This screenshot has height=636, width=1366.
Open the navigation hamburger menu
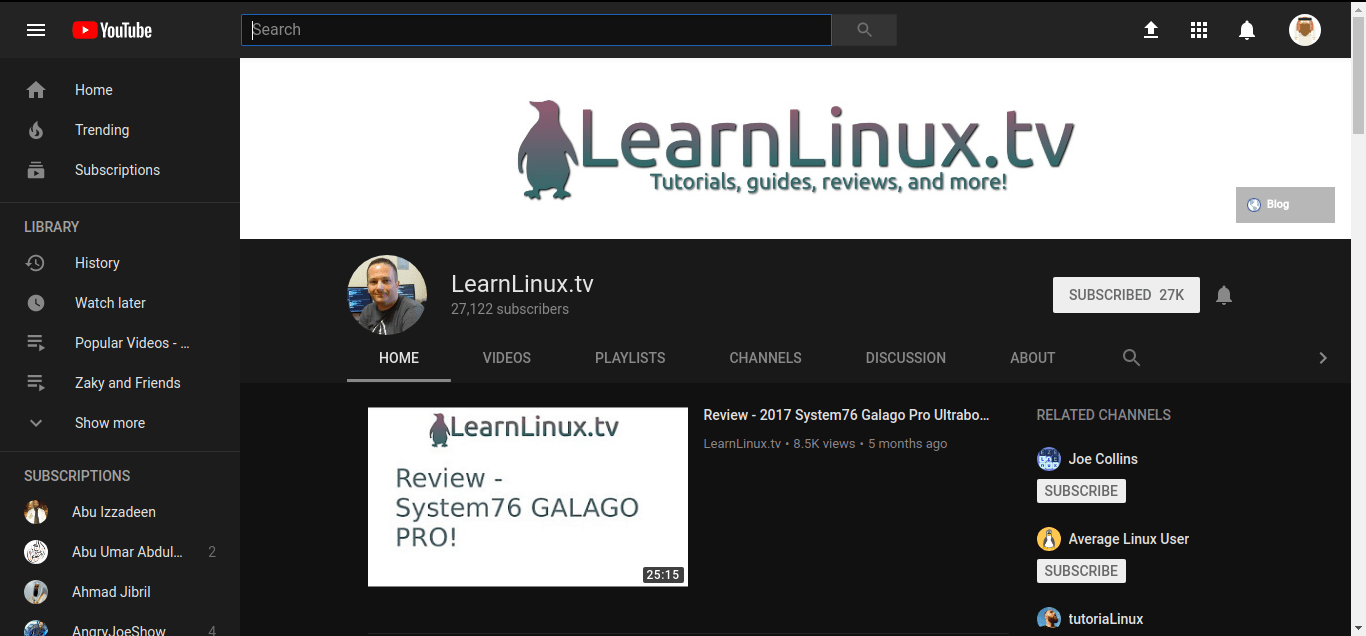36,29
